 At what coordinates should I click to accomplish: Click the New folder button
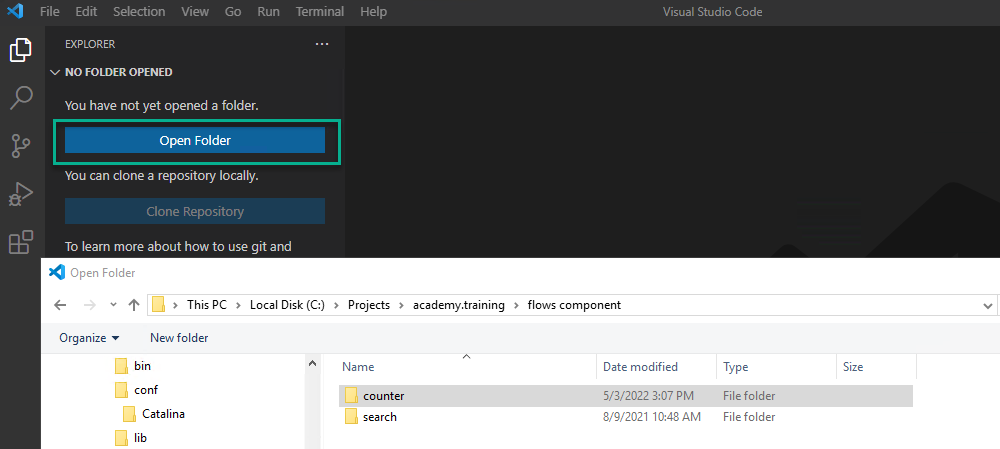click(x=179, y=338)
